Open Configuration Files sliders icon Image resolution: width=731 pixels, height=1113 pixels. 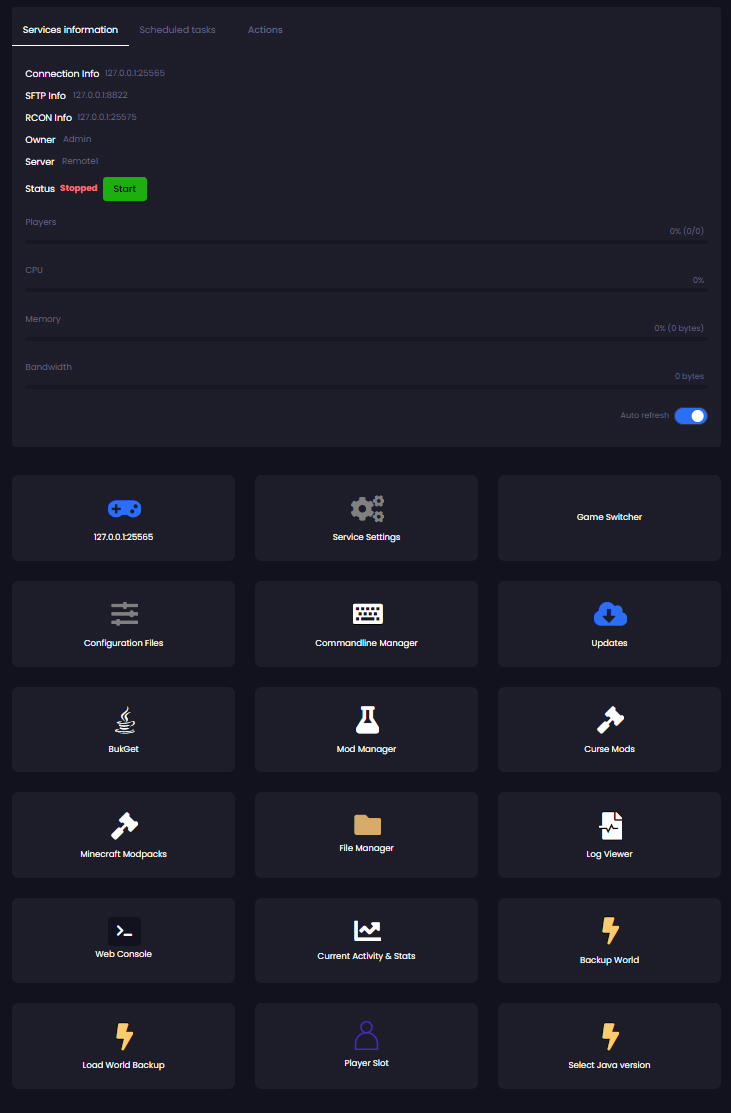point(124,614)
